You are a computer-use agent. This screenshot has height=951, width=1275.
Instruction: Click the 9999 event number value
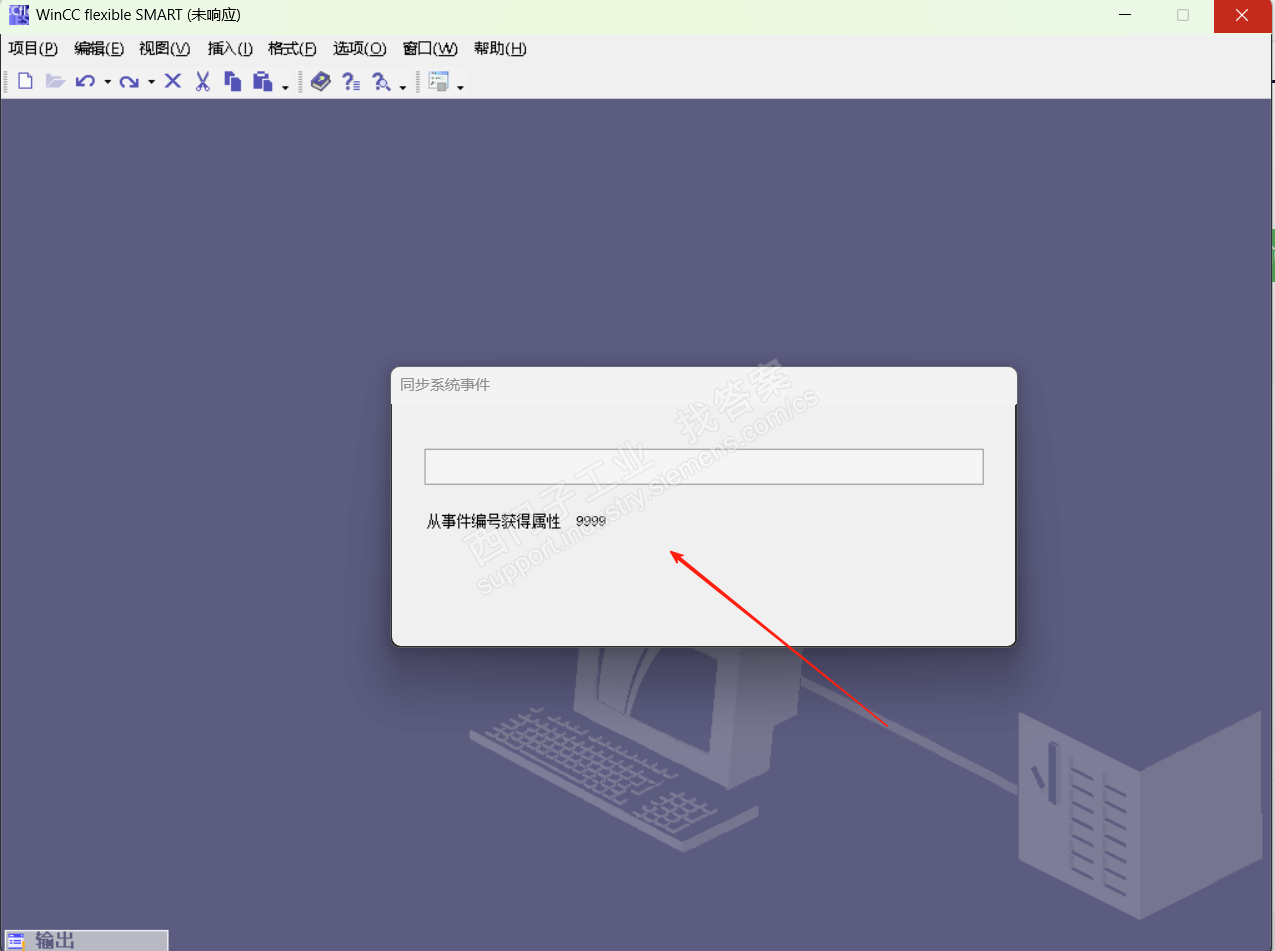(591, 521)
